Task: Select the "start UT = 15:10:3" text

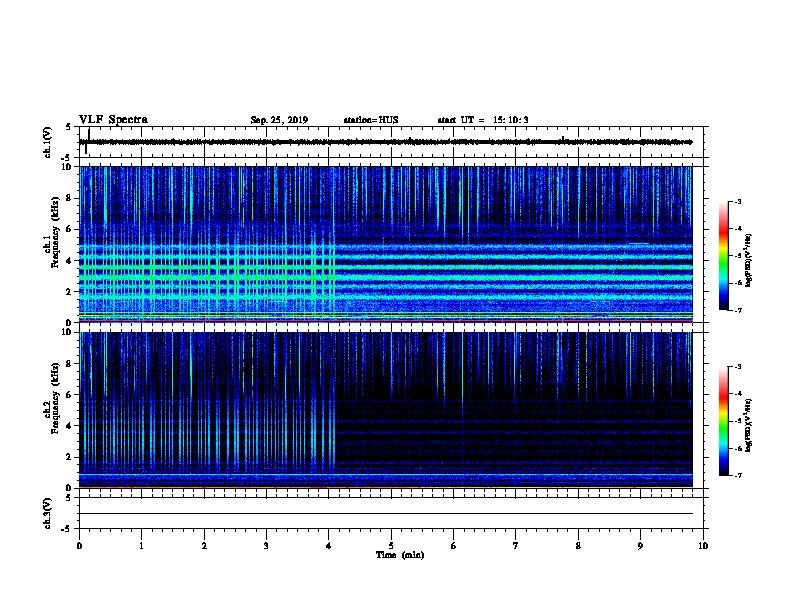Action: (x=483, y=120)
